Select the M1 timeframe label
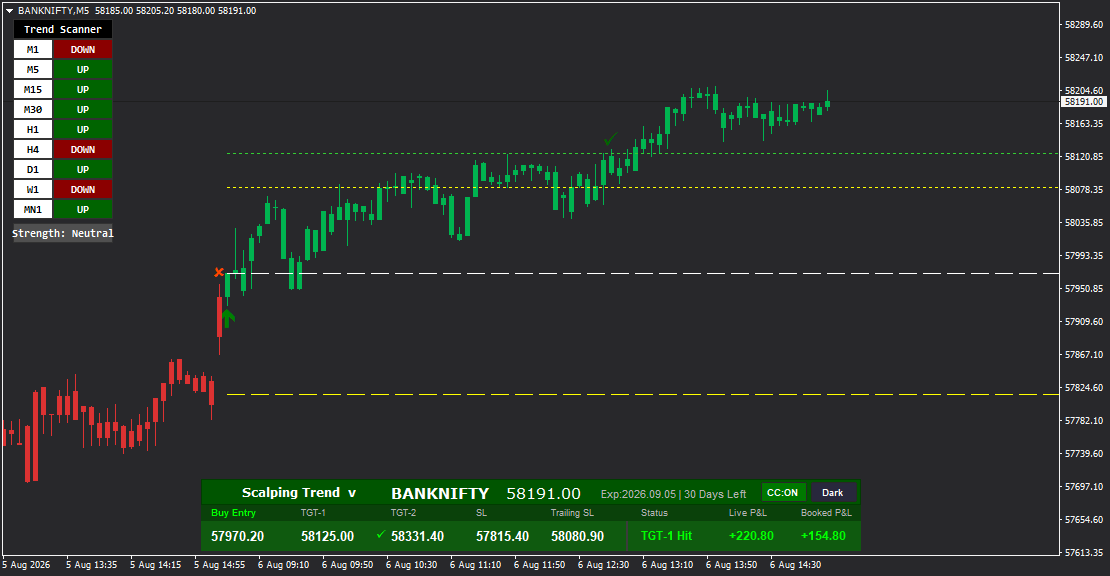1110x576 pixels. pyautogui.click(x=33, y=50)
